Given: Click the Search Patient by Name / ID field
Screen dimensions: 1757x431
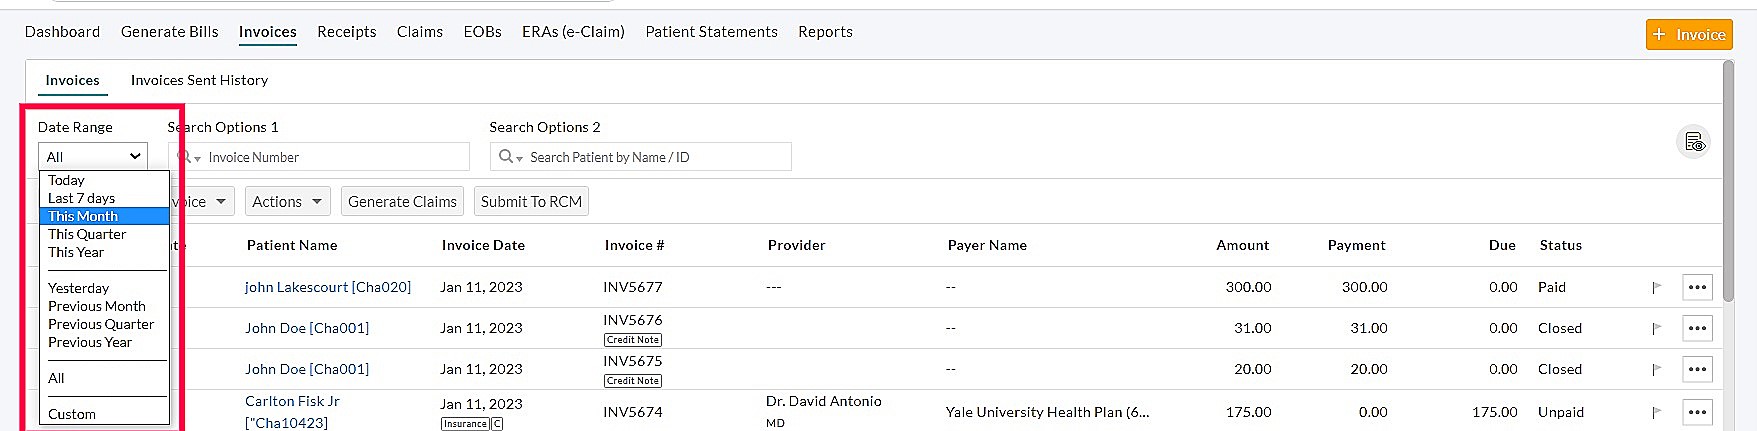Looking at the screenshot, I should [655, 158].
